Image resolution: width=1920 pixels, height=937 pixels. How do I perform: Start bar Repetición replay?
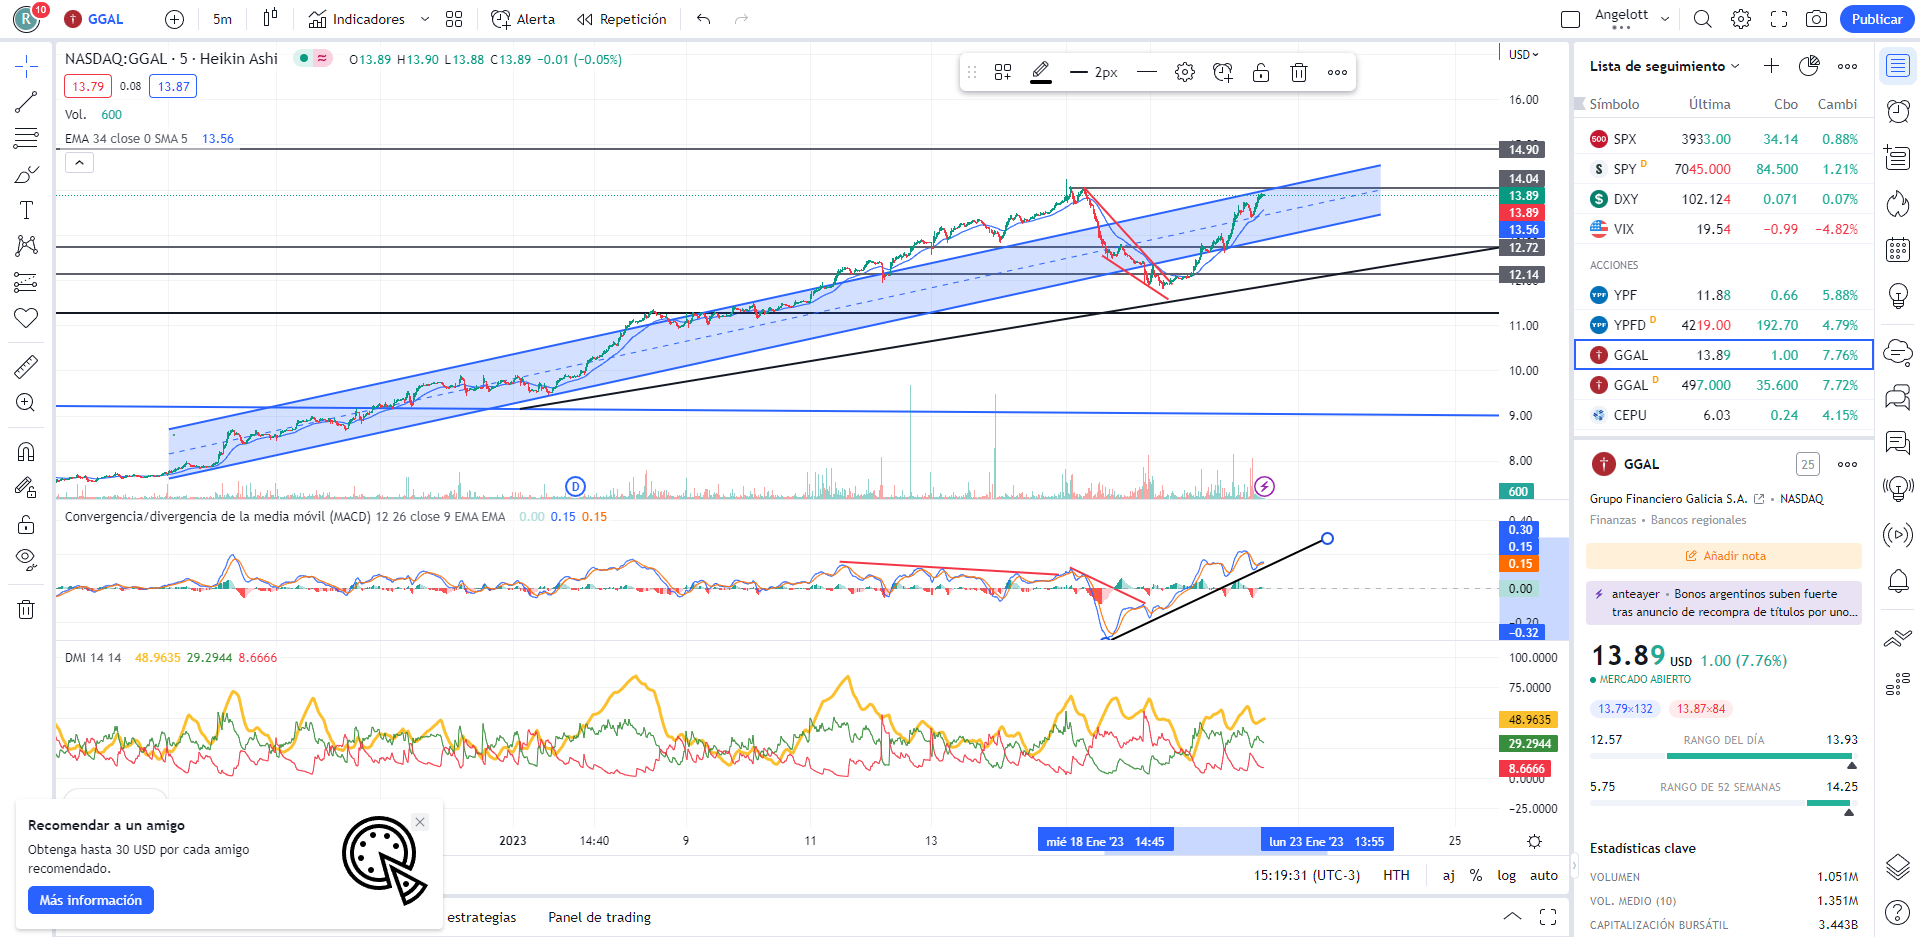[622, 19]
